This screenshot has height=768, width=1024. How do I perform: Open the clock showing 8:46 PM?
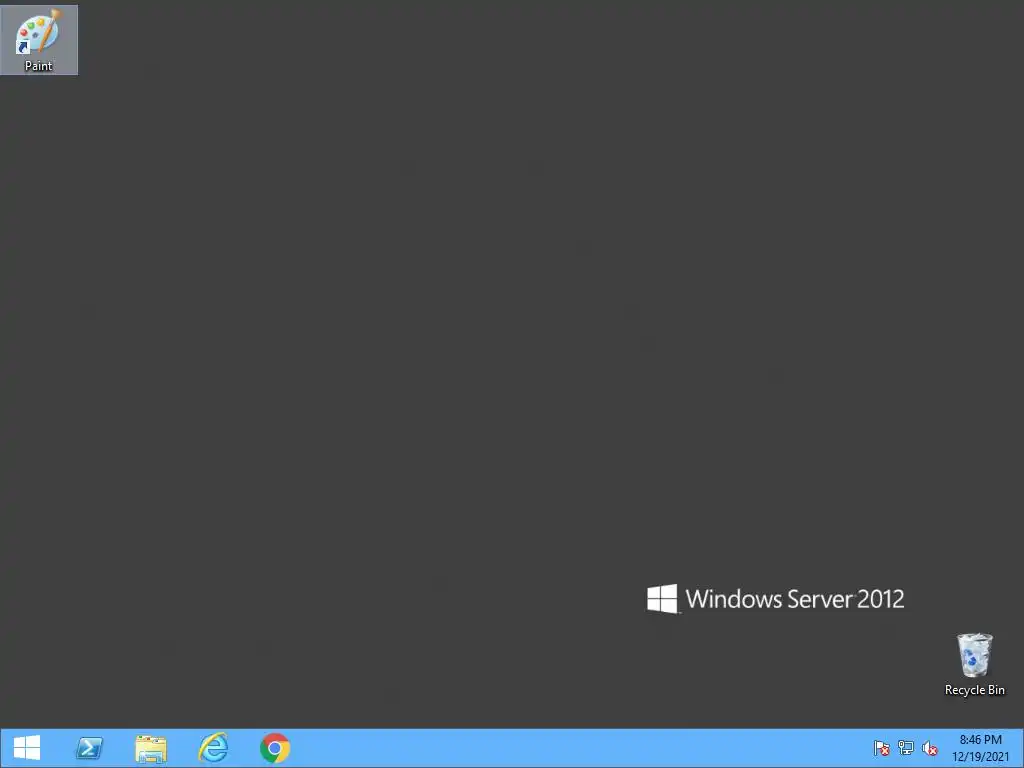[x=980, y=748]
